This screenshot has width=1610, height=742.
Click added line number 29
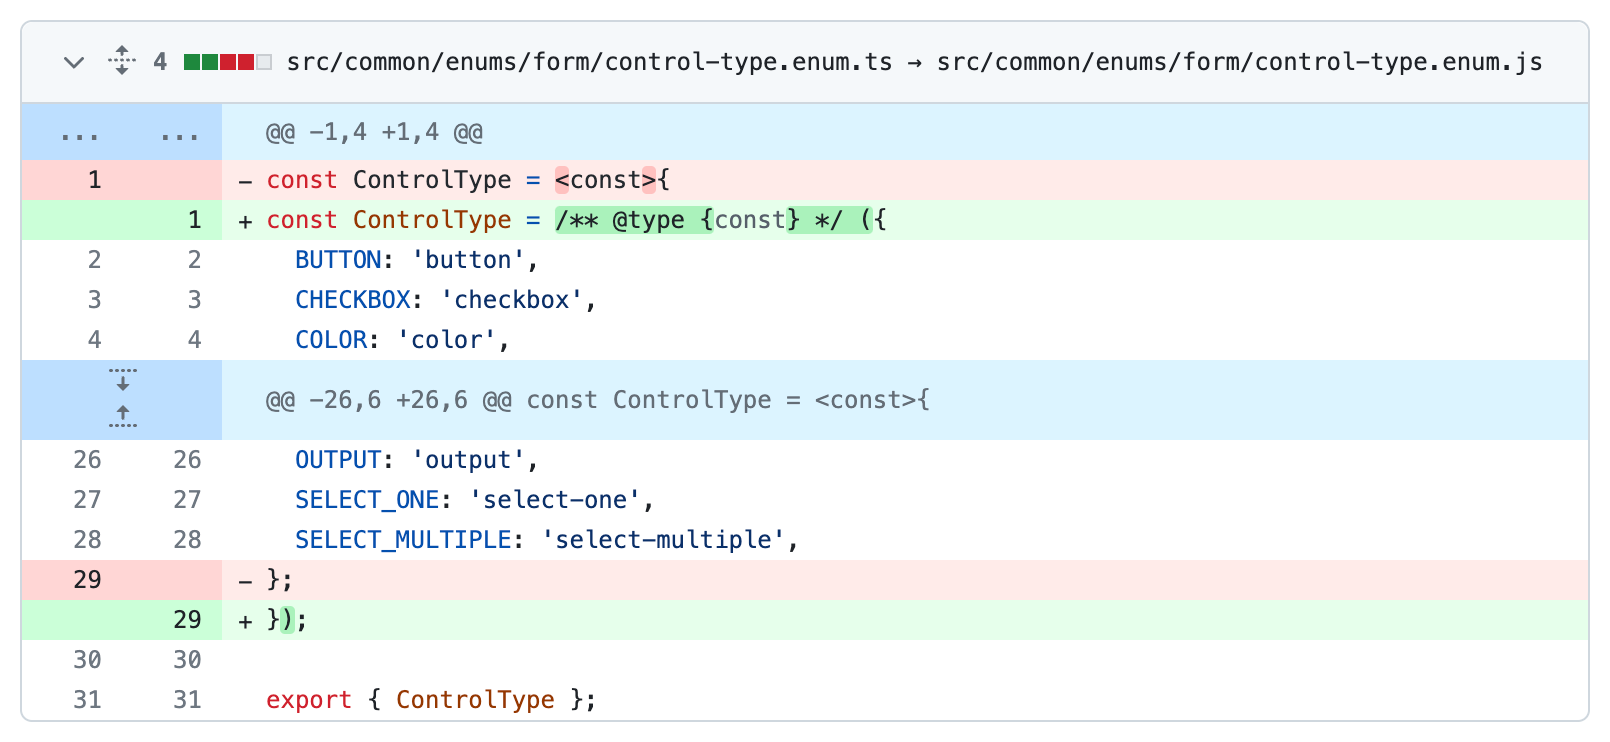coord(187,620)
